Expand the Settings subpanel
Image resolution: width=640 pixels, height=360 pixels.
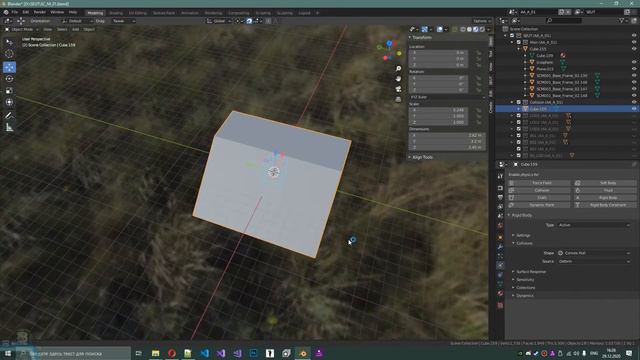pyautogui.click(x=522, y=235)
